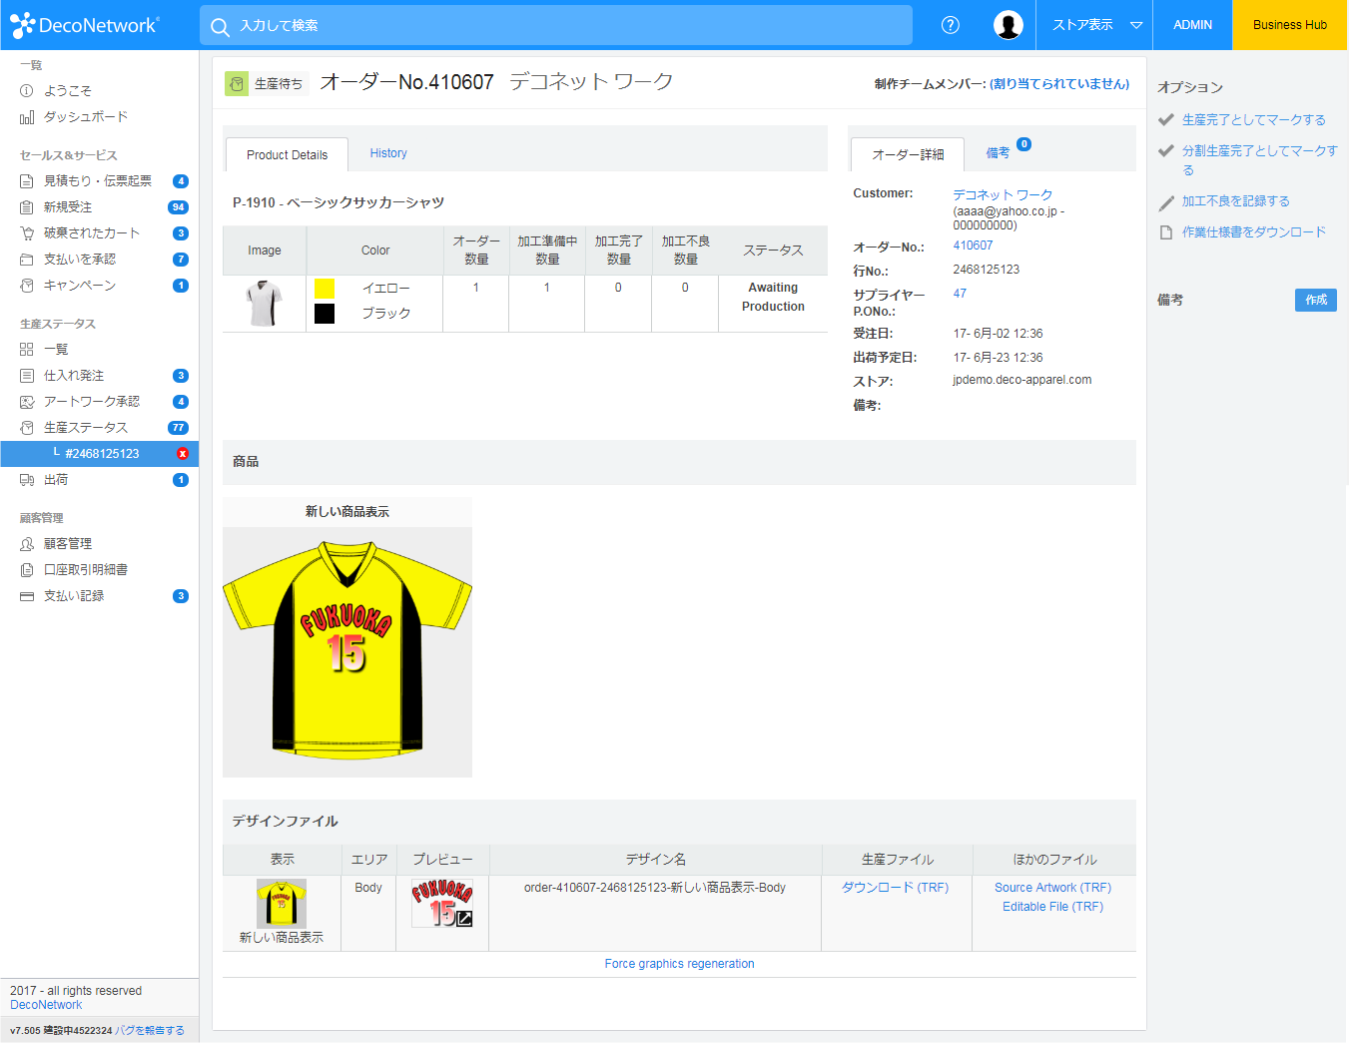1349x1043 pixels.
Task: Open supplier PO number 47 link
Action: tap(960, 293)
